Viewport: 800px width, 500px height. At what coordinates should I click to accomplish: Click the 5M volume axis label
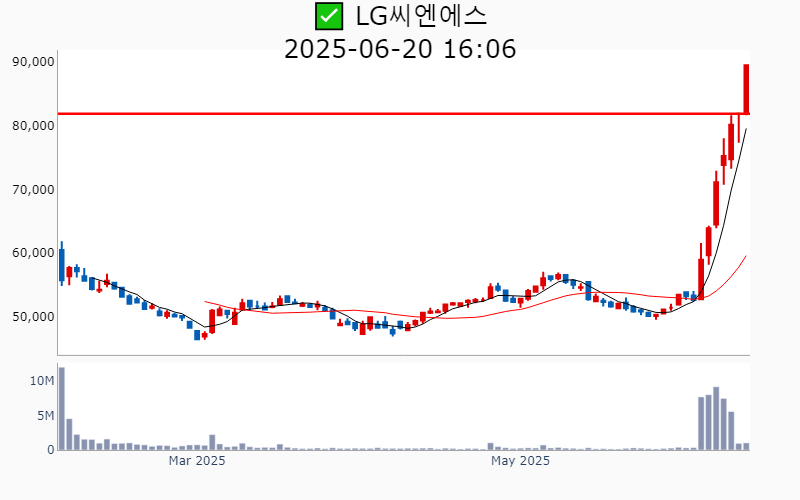45,416
